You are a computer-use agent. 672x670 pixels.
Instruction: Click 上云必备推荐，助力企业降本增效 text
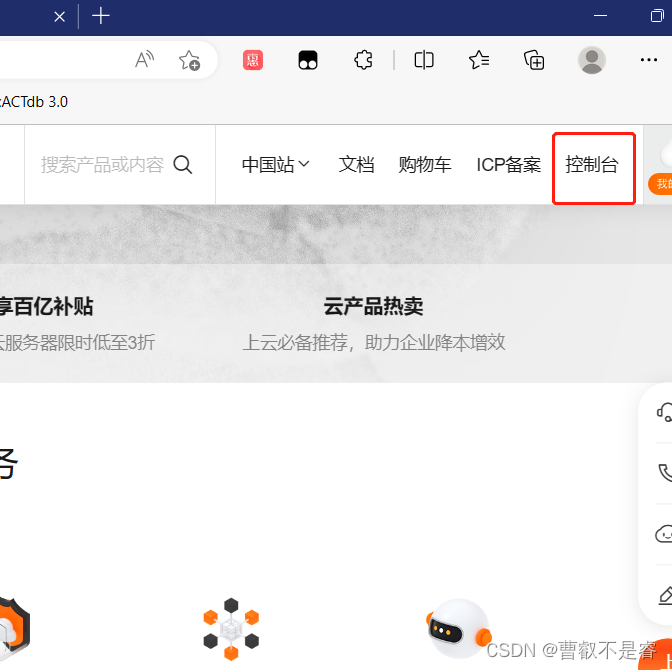click(374, 343)
